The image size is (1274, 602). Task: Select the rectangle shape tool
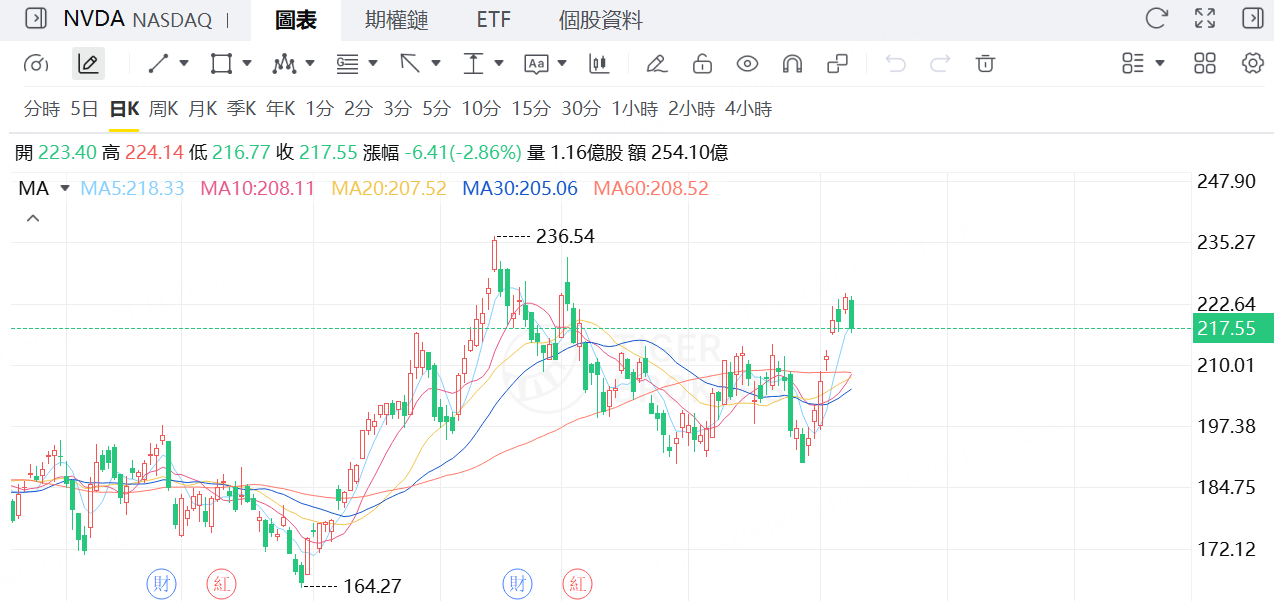pyautogui.click(x=221, y=64)
